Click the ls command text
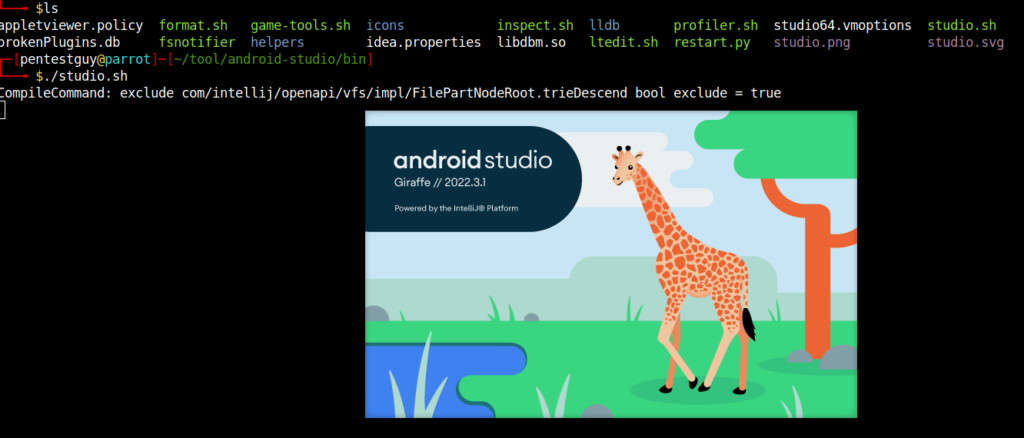 click(x=50, y=9)
